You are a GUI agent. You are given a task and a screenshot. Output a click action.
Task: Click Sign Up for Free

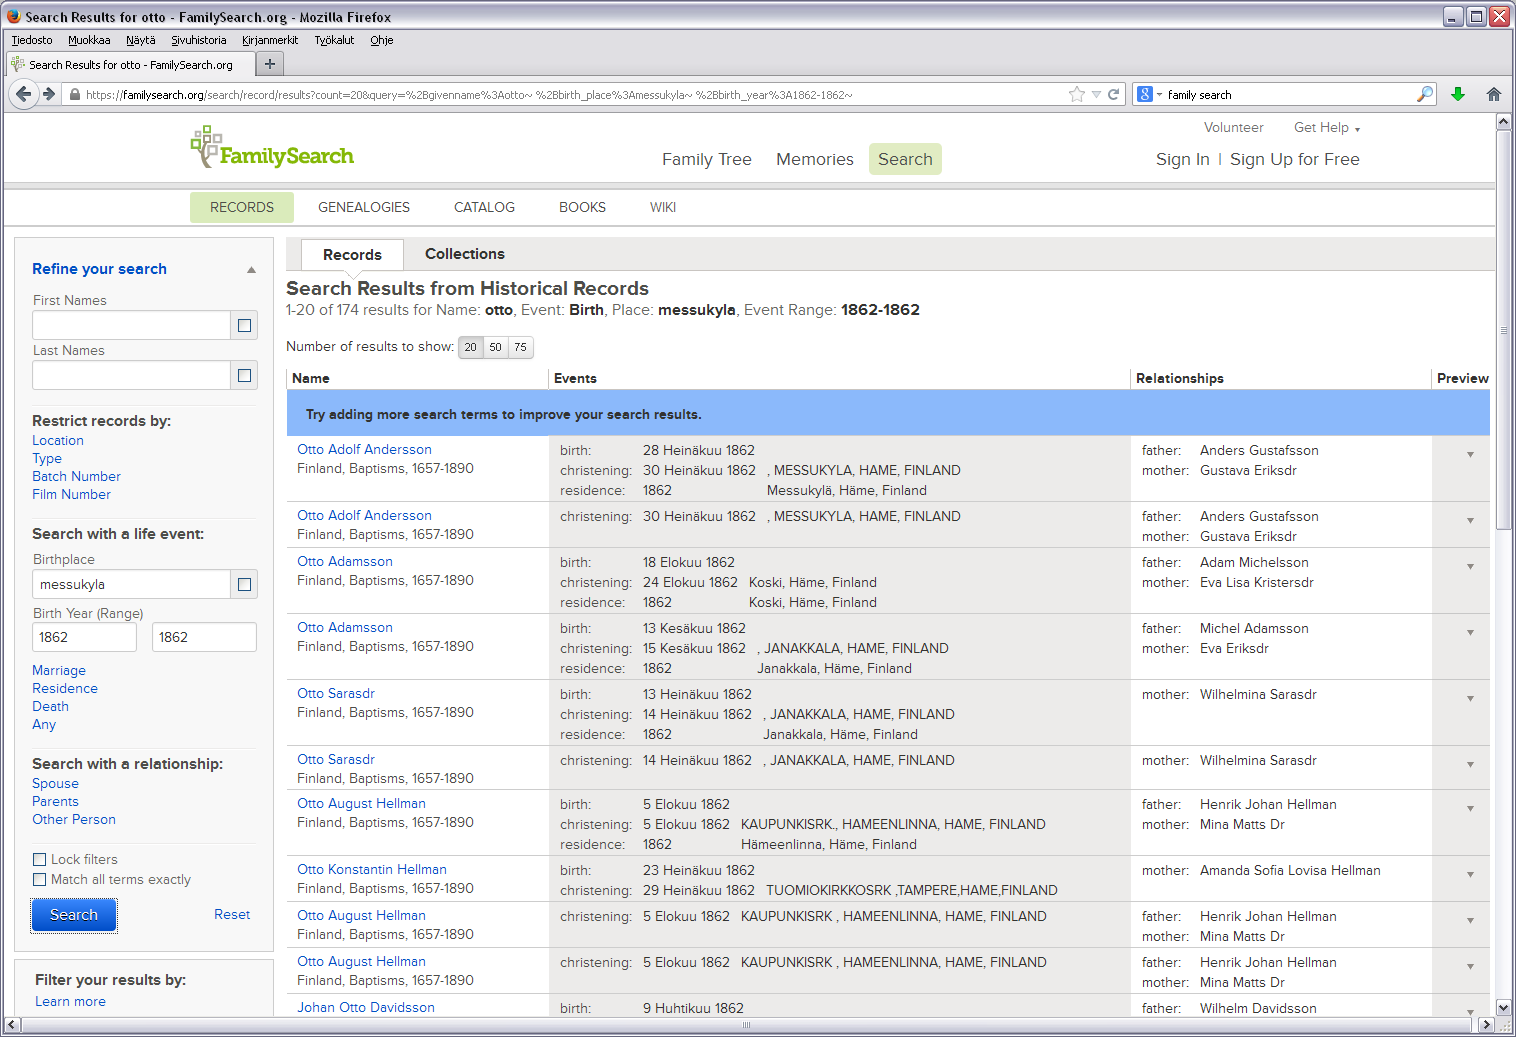pyautogui.click(x=1295, y=159)
